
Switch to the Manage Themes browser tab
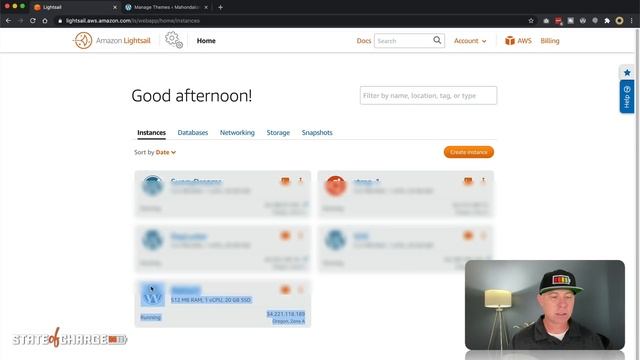tap(167, 7)
